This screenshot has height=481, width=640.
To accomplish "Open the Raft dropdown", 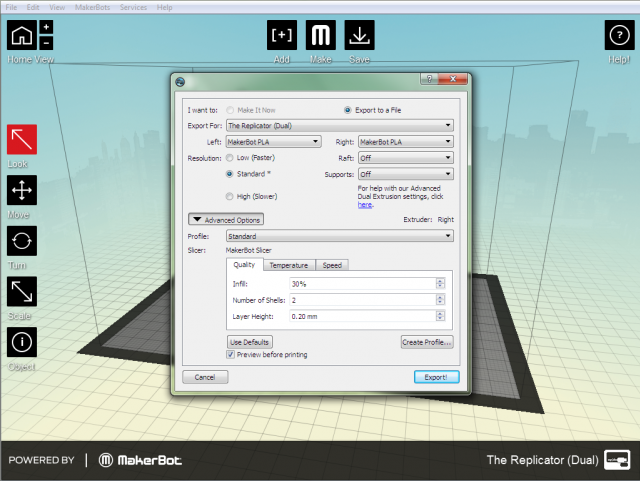I will click(406, 158).
